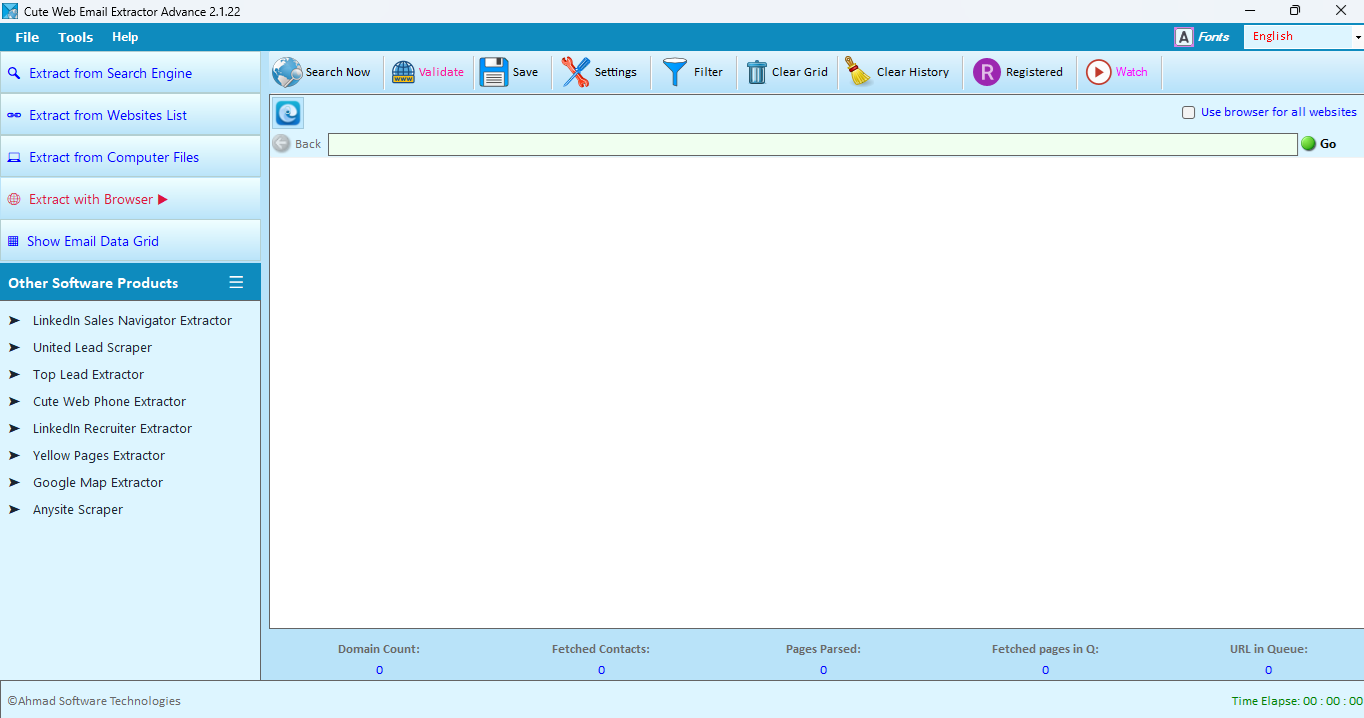Open the File menu
Screen dimensions: 1364x718
click(27, 37)
